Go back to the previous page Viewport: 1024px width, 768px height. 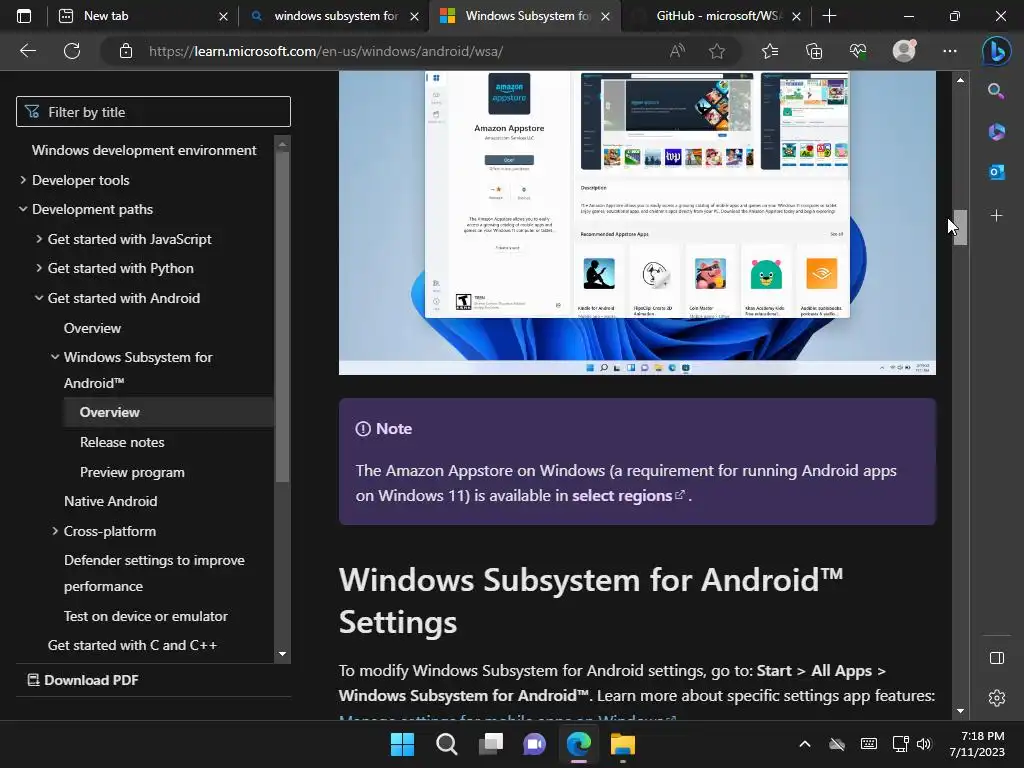pyautogui.click(x=27, y=51)
